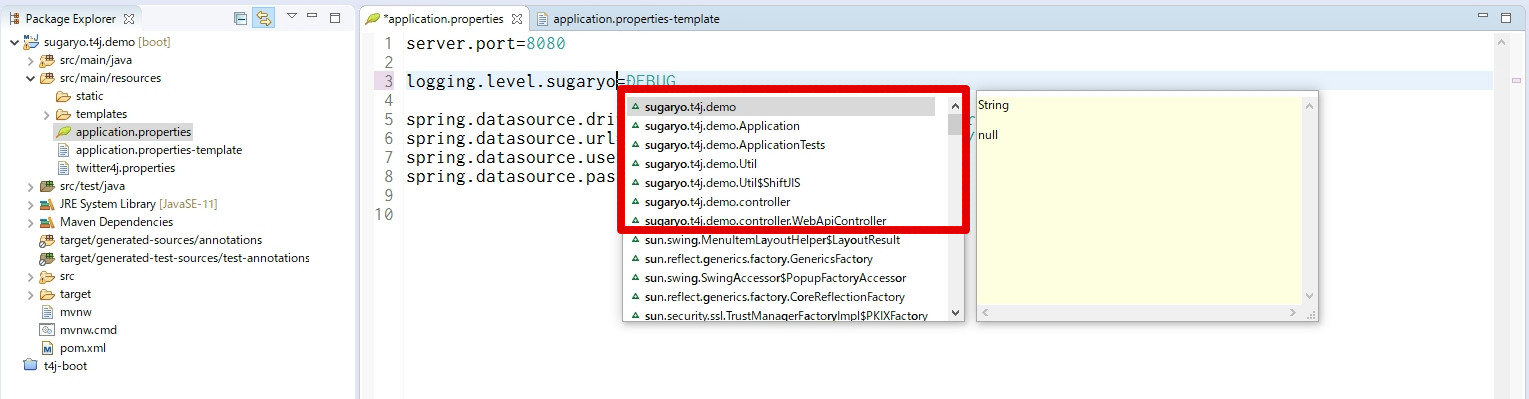Click proposal list scroll down arrow
This screenshot has height=399, width=1529.
tap(955, 313)
